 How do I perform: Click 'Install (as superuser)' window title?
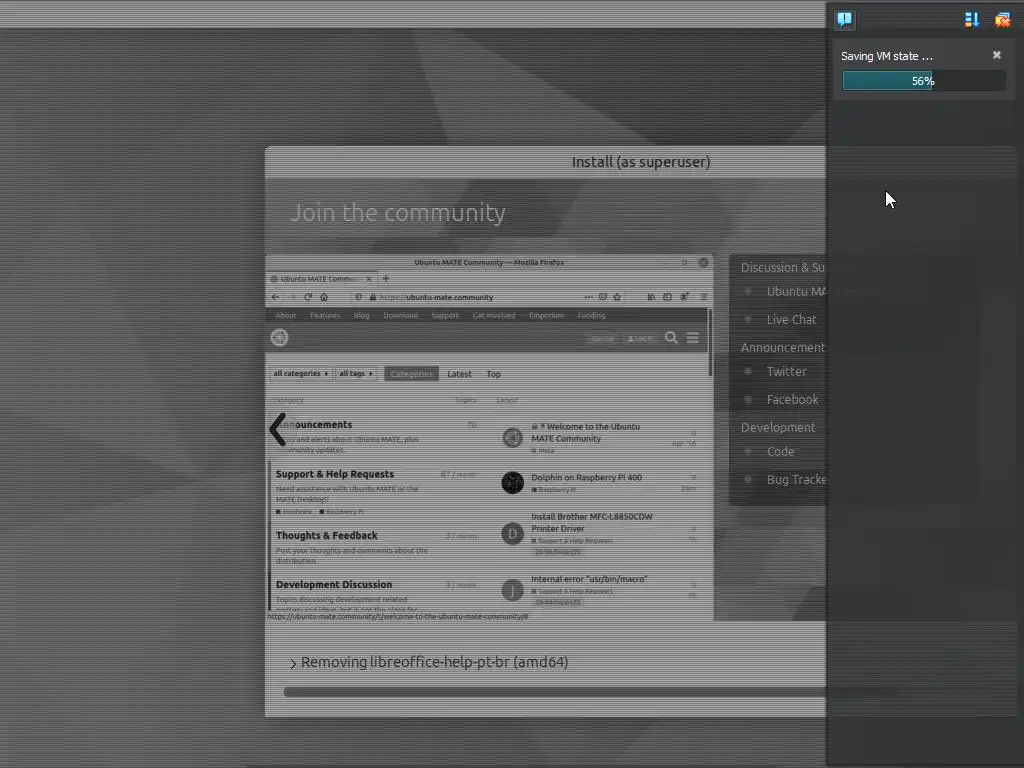click(x=641, y=162)
